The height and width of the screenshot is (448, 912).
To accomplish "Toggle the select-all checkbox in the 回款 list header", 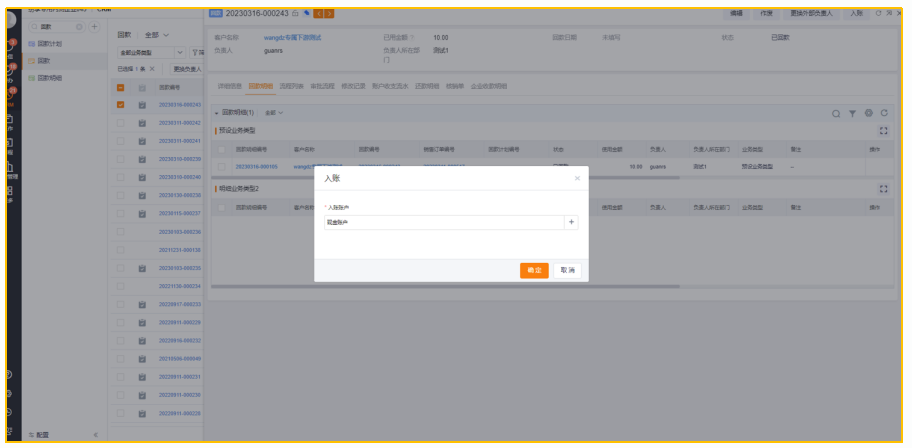I will [x=120, y=88].
